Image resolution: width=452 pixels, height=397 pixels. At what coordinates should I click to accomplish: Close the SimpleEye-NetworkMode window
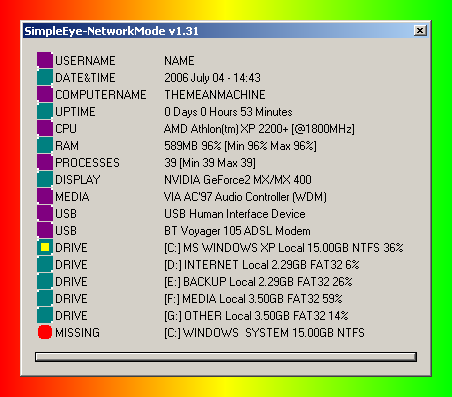pos(420,31)
